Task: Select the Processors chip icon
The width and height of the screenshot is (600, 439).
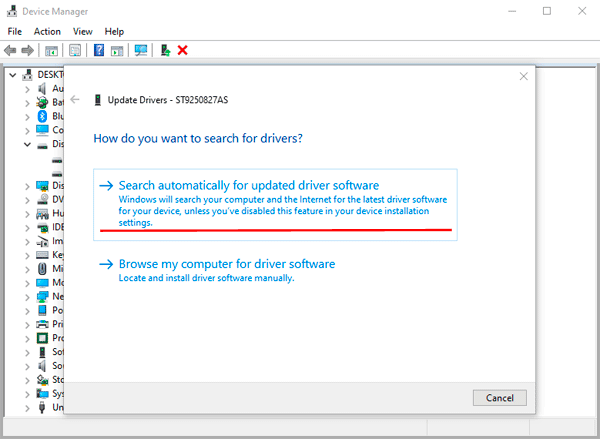Action: tap(42, 338)
